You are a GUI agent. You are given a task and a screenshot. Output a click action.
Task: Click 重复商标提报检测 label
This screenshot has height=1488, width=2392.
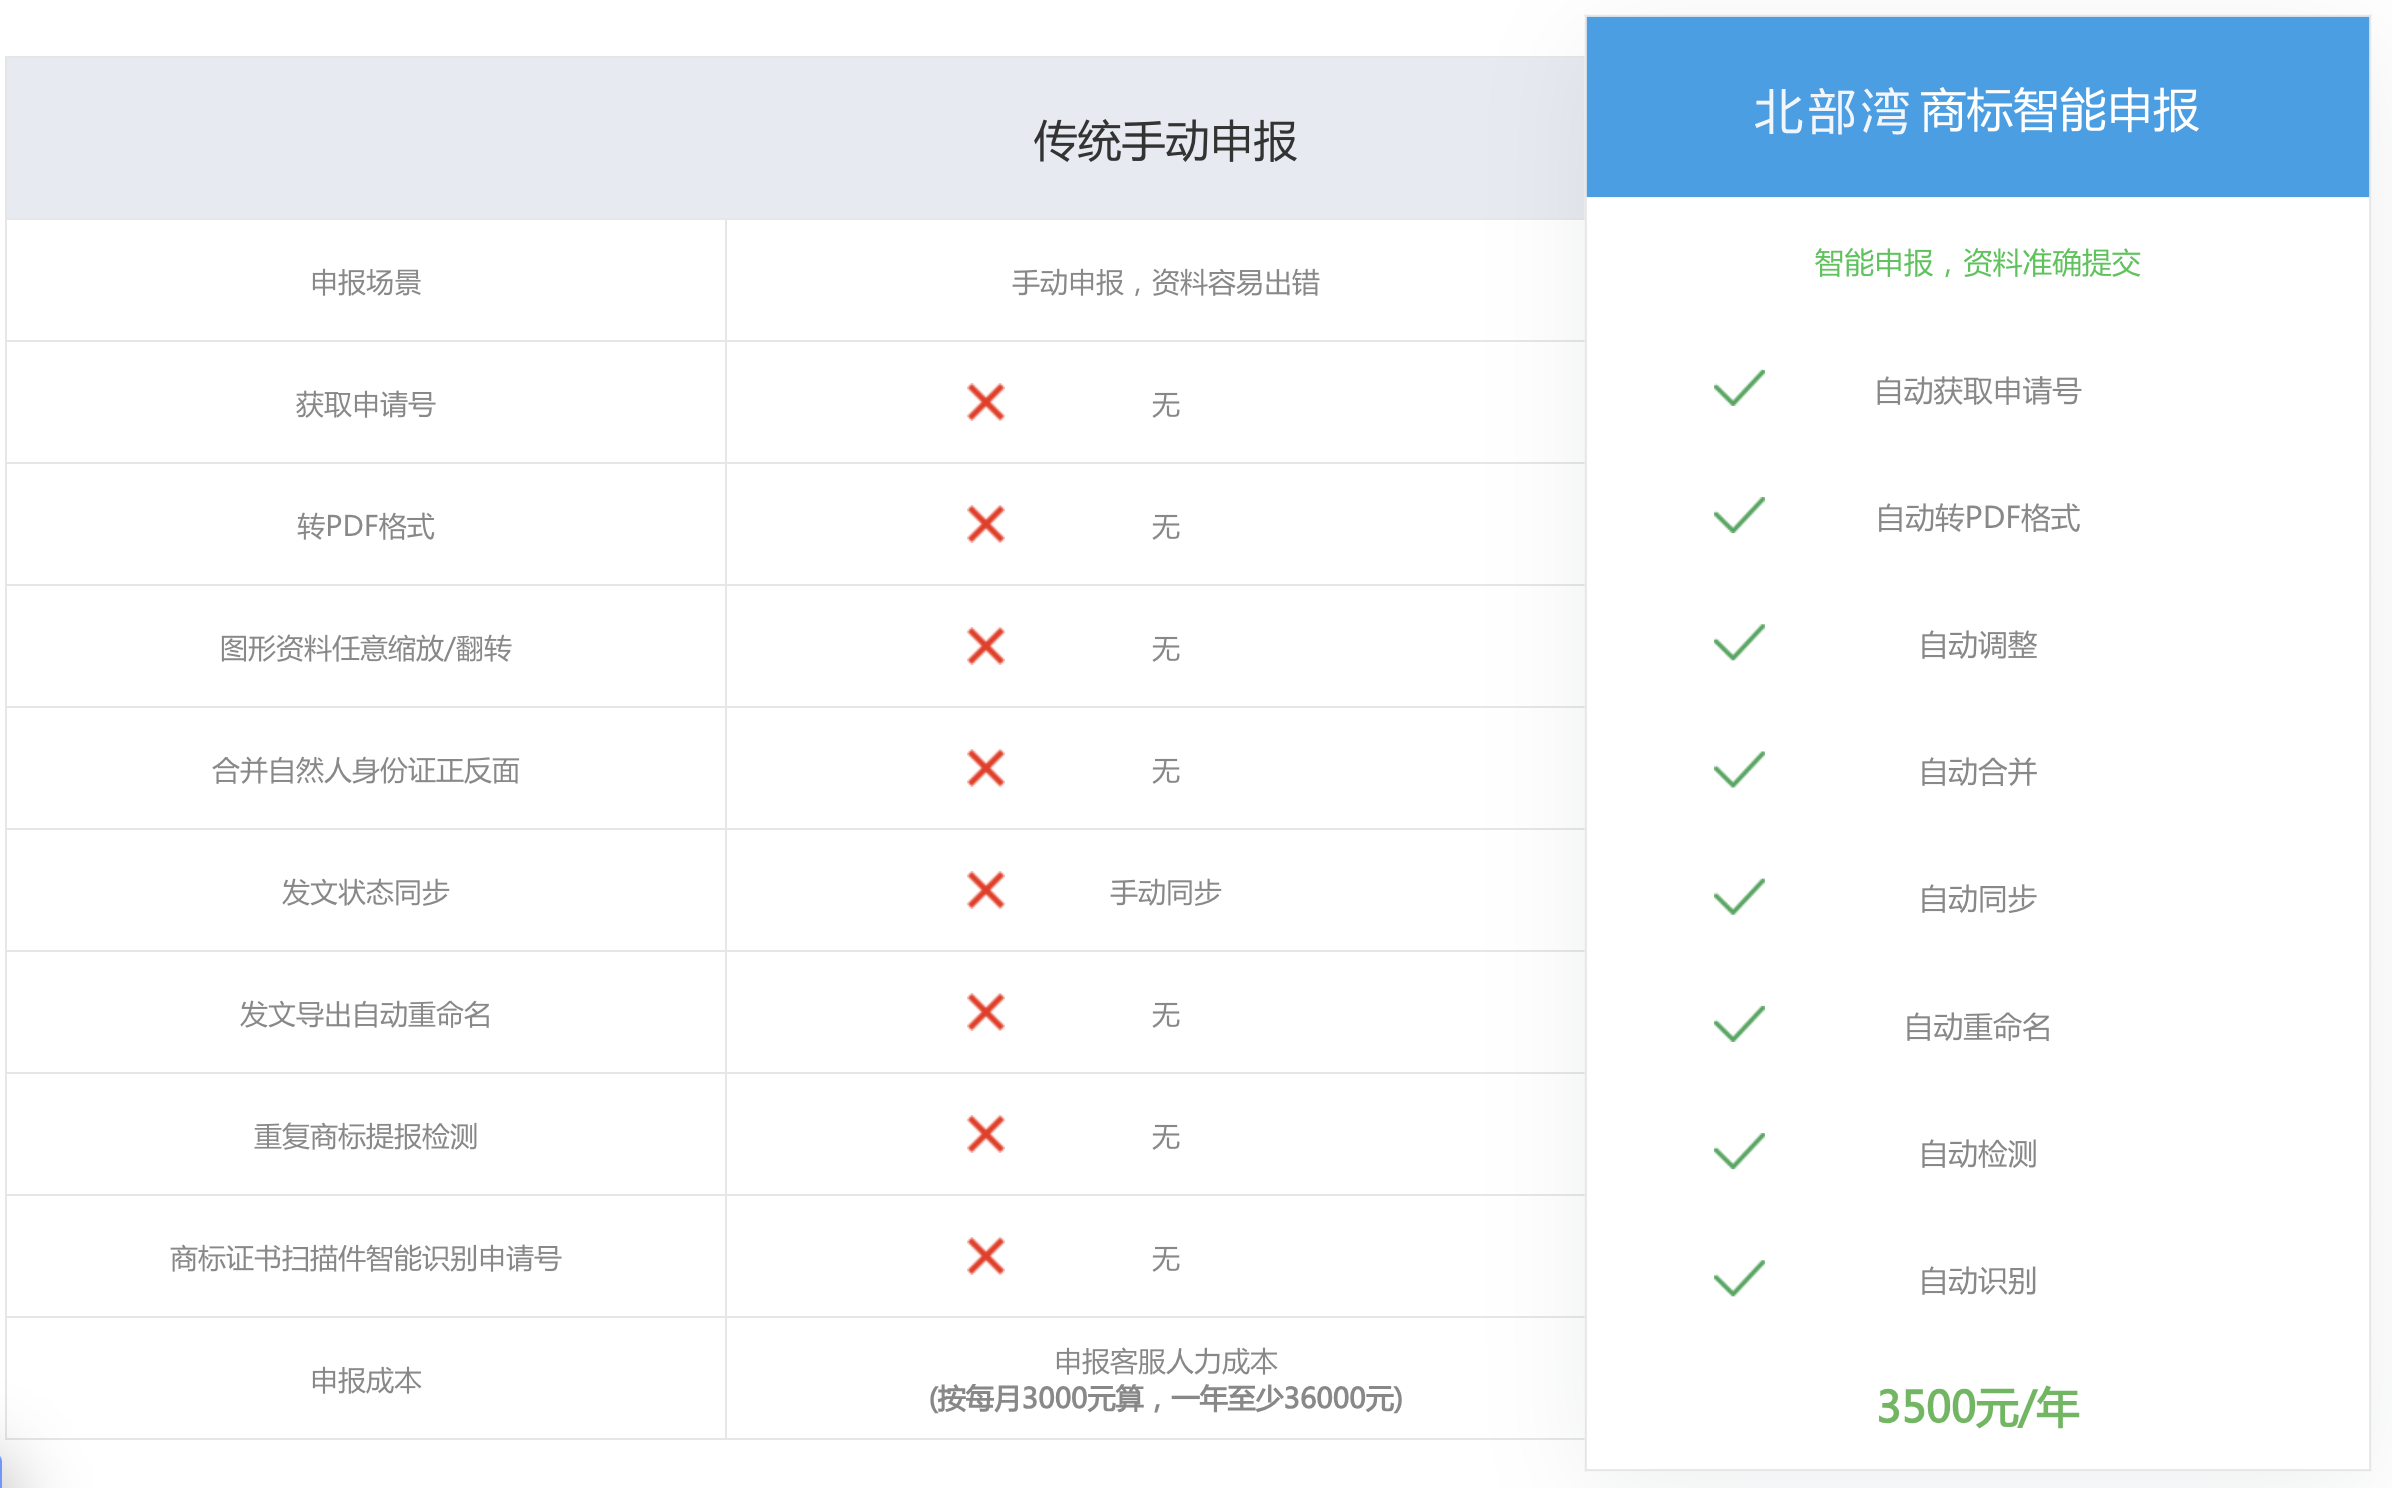pyautogui.click(x=366, y=1137)
